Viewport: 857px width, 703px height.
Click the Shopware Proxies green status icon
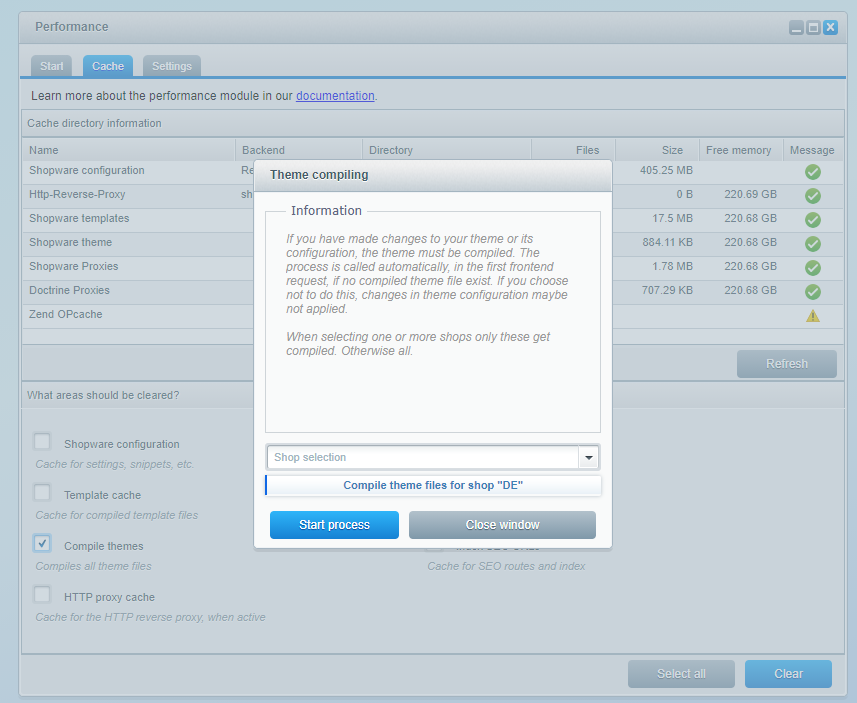[812, 268]
